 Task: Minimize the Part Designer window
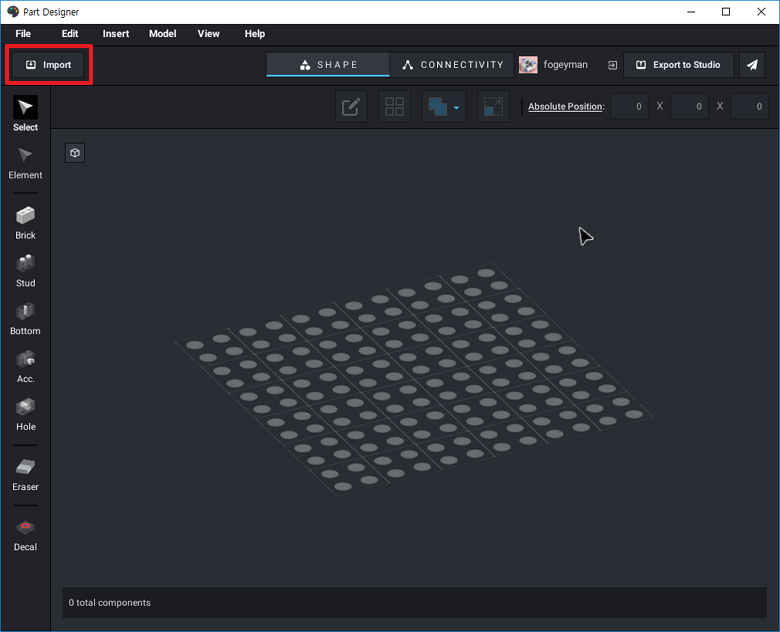691,12
